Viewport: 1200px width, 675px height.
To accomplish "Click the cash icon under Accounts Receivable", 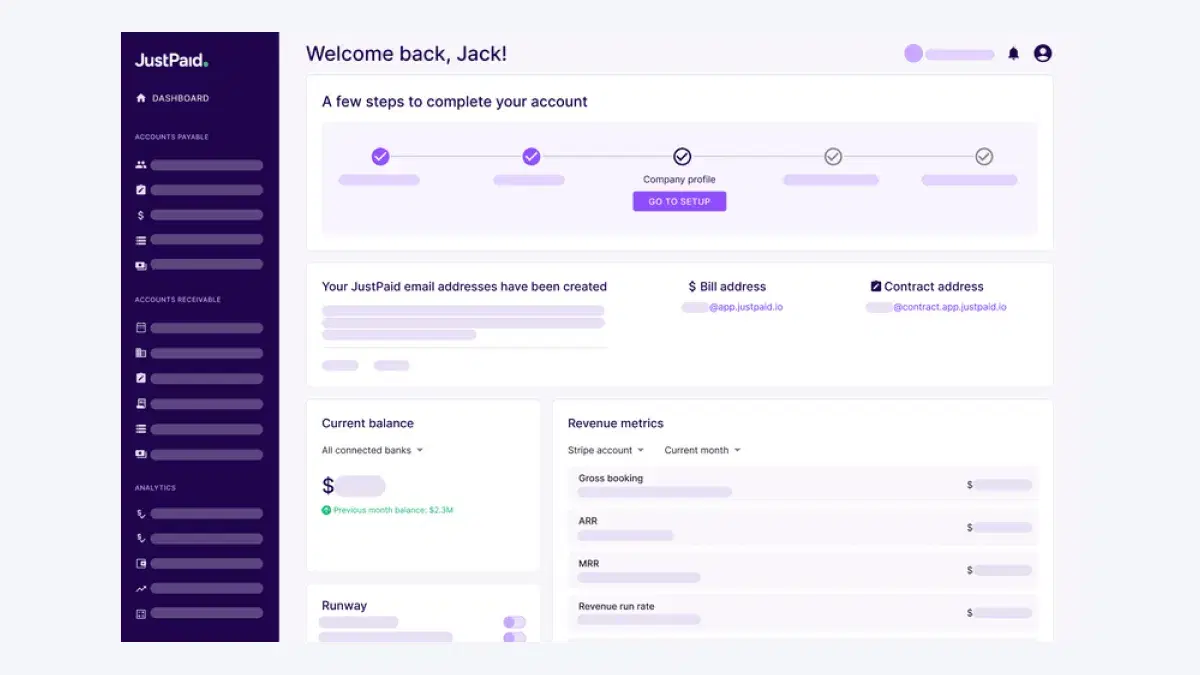I will [141, 454].
